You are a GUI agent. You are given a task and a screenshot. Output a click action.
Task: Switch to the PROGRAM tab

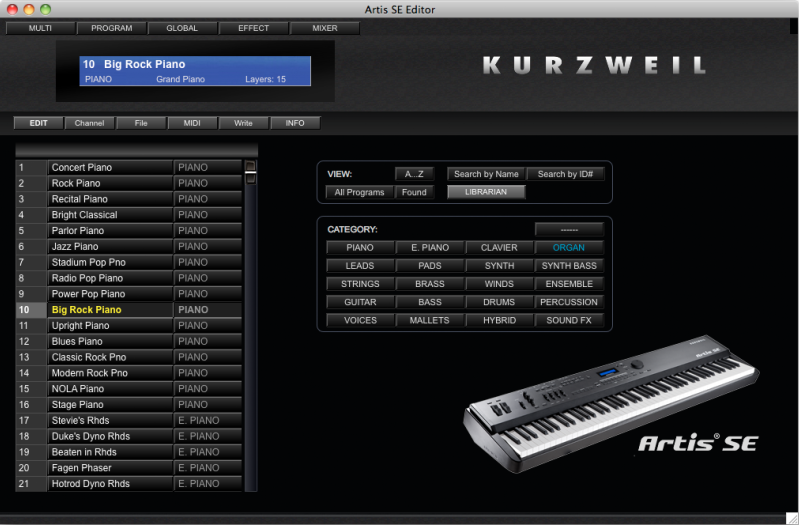tap(111, 28)
